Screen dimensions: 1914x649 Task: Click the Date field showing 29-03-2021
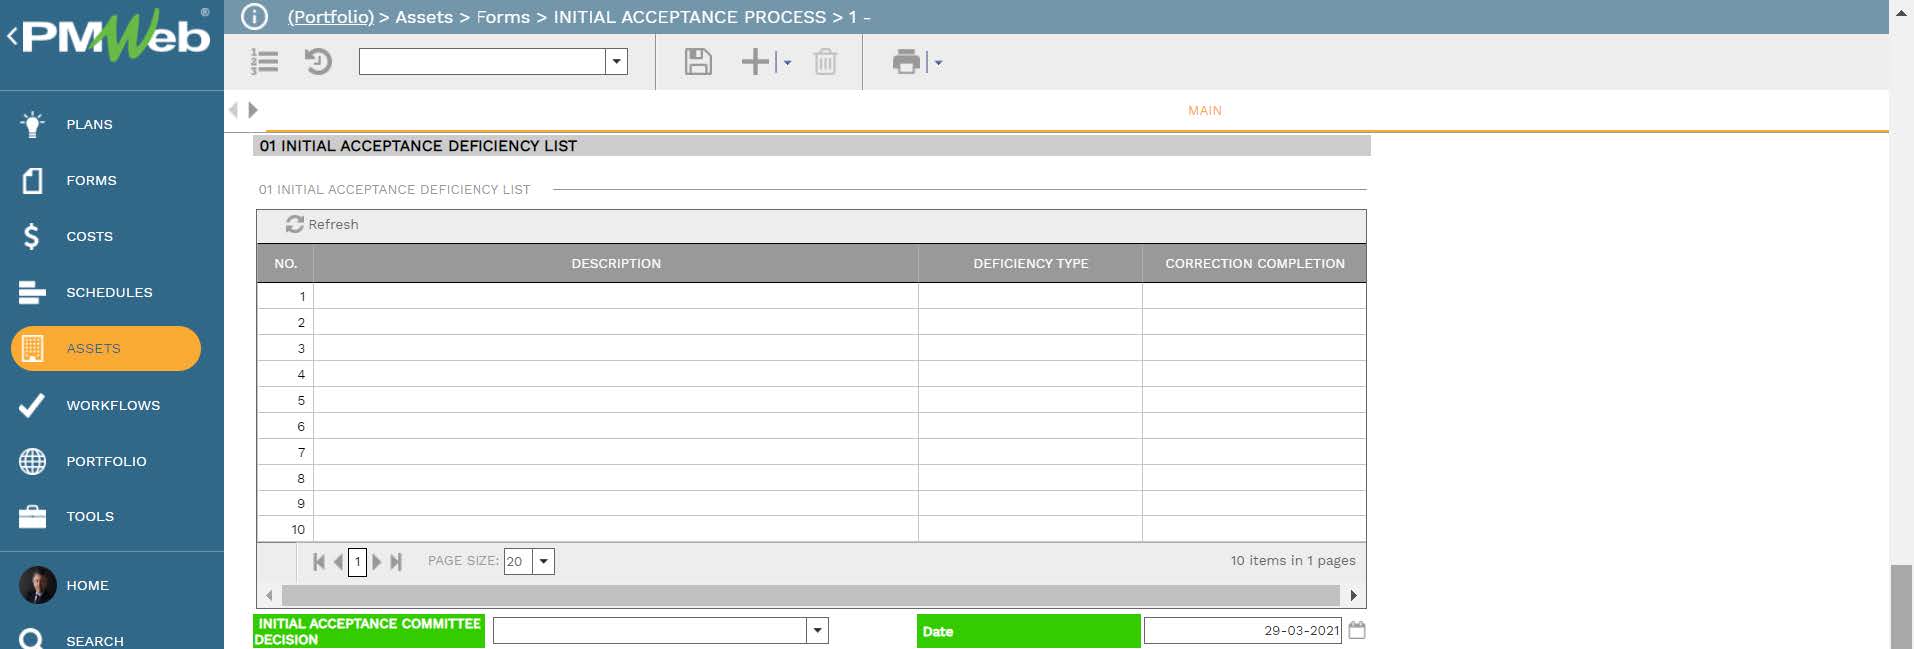[1243, 630]
